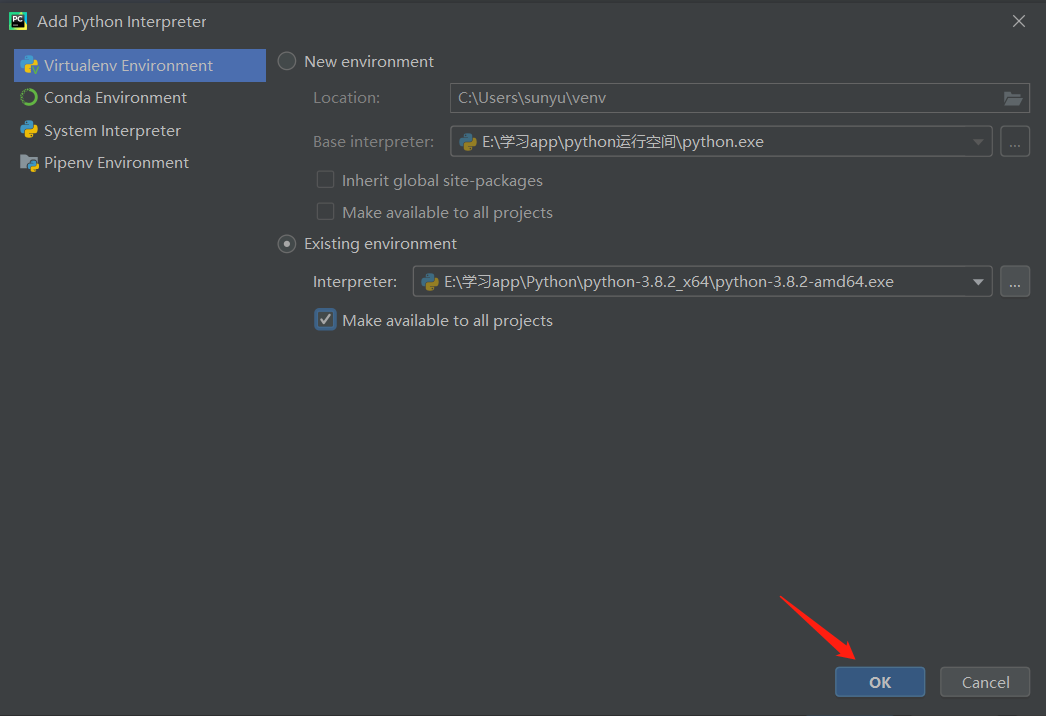This screenshot has height=716, width=1046.
Task: Check Make available under New environment
Action: coord(326,212)
